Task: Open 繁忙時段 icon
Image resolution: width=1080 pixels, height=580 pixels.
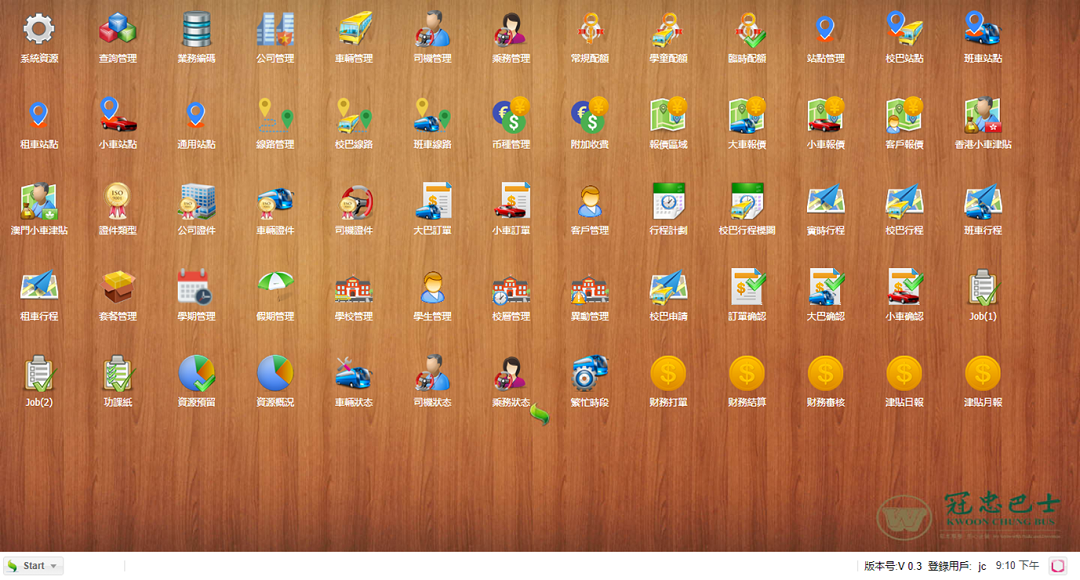Action: click(589, 374)
